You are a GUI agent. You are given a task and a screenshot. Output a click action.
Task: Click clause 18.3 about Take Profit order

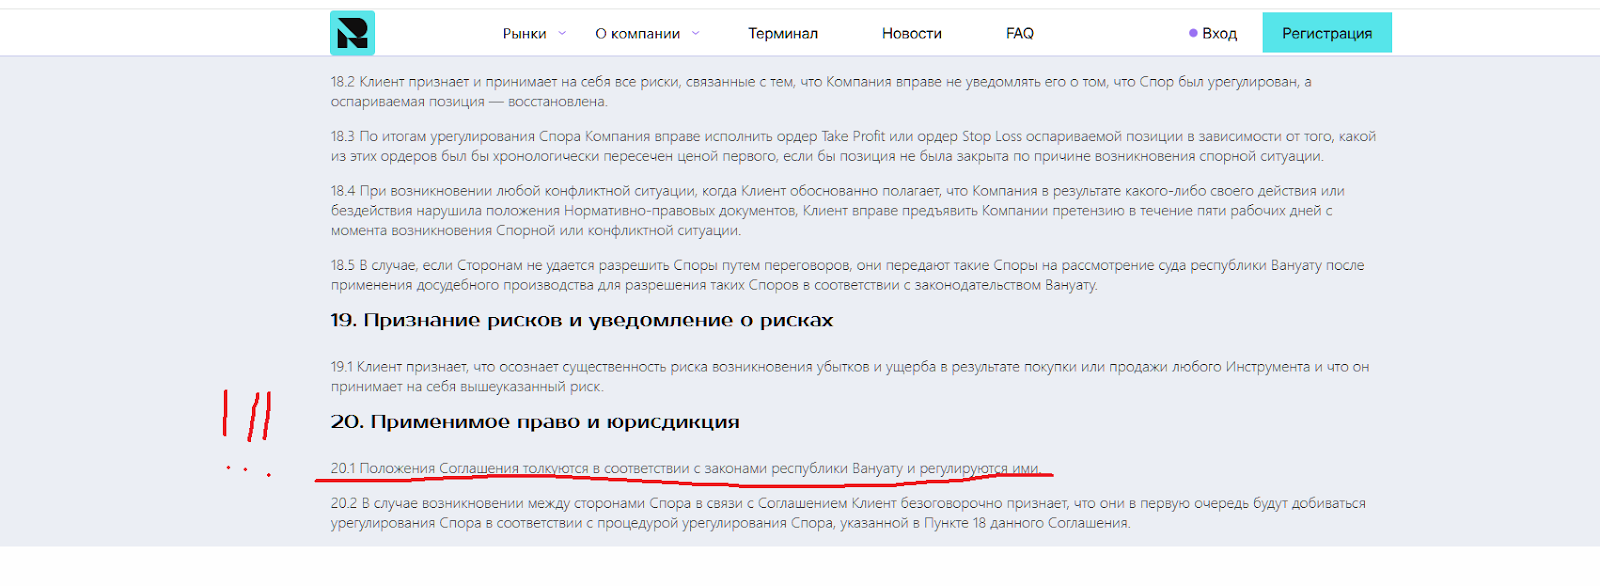click(853, 146)
